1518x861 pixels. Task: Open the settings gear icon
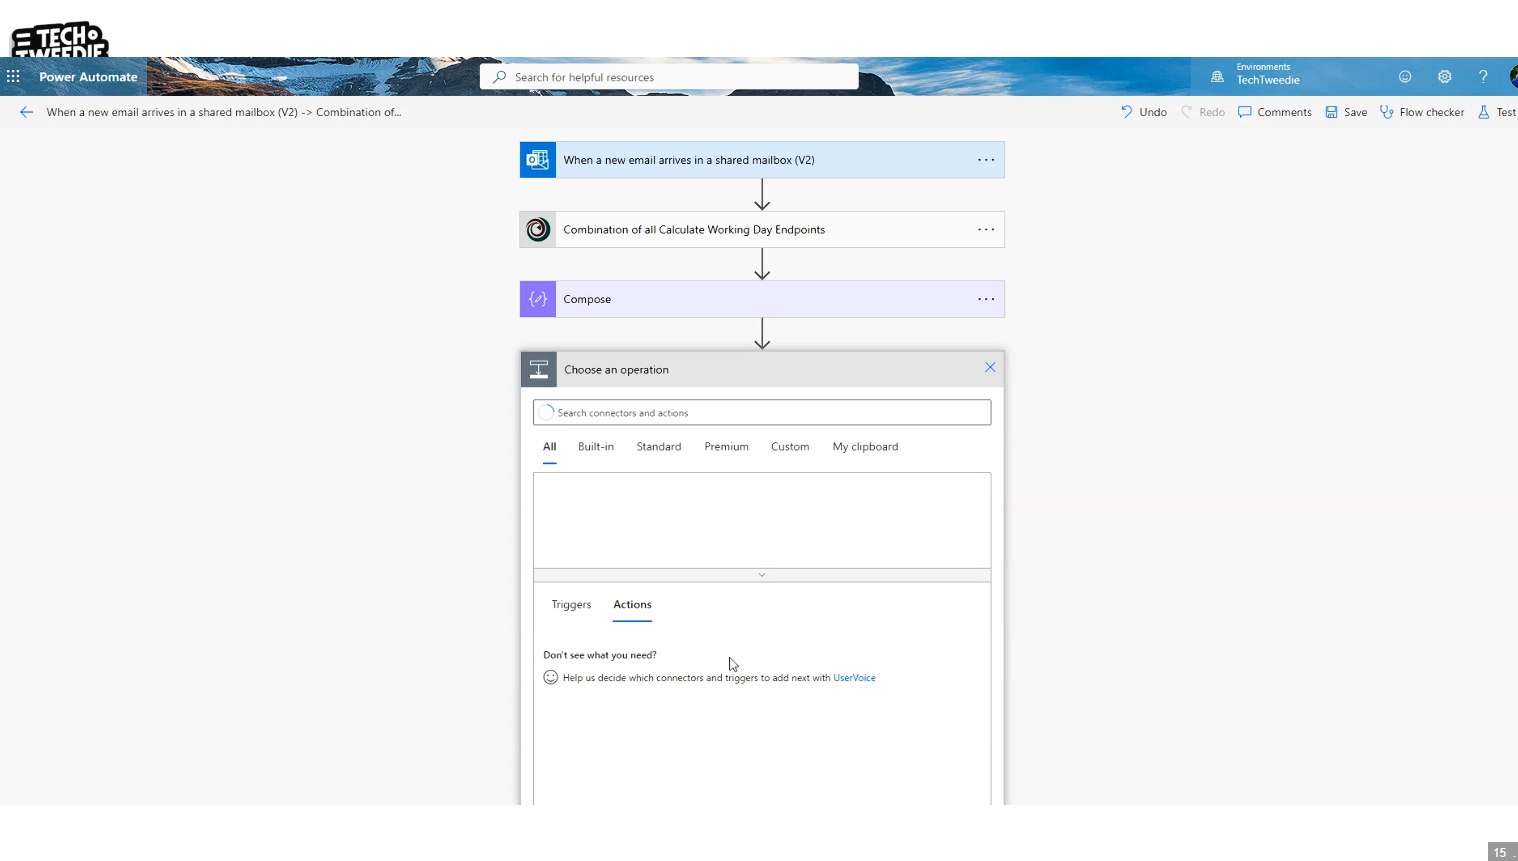pos(1444,77)
